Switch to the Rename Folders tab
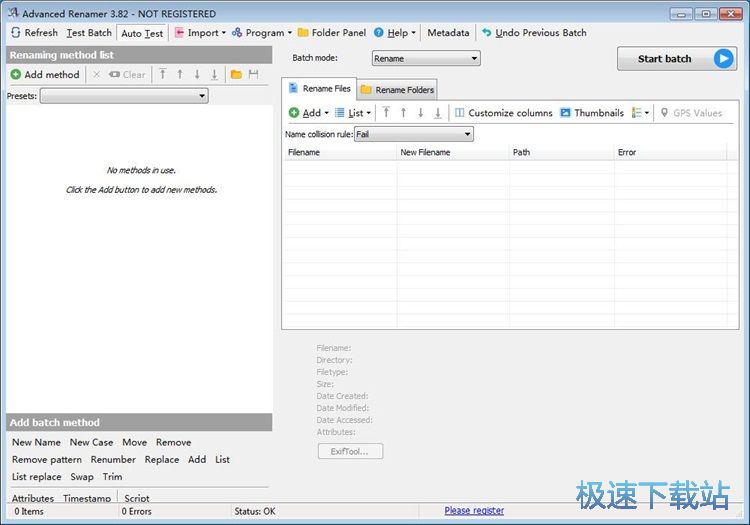Image resolution: width=750 pixels, height=525 pixels. 397,90
